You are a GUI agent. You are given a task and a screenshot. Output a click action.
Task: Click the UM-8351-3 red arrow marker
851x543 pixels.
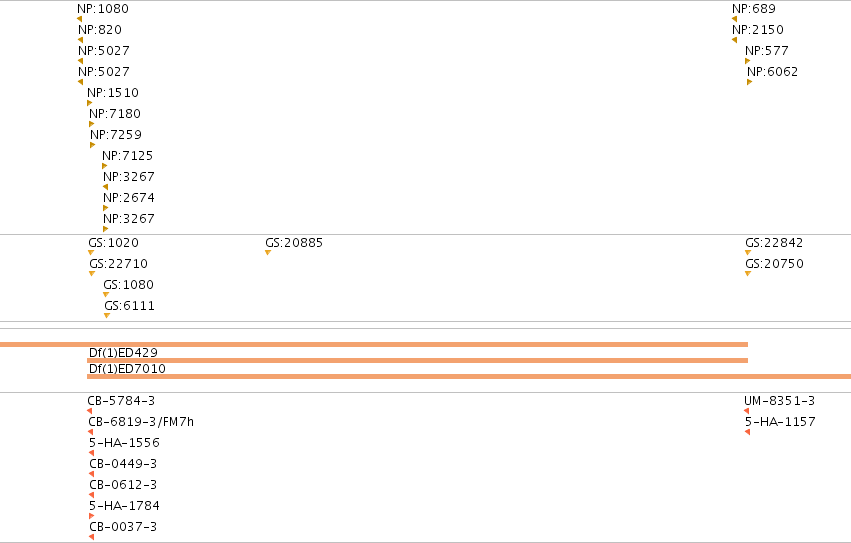pyautogui.click(x=747, y=411)
